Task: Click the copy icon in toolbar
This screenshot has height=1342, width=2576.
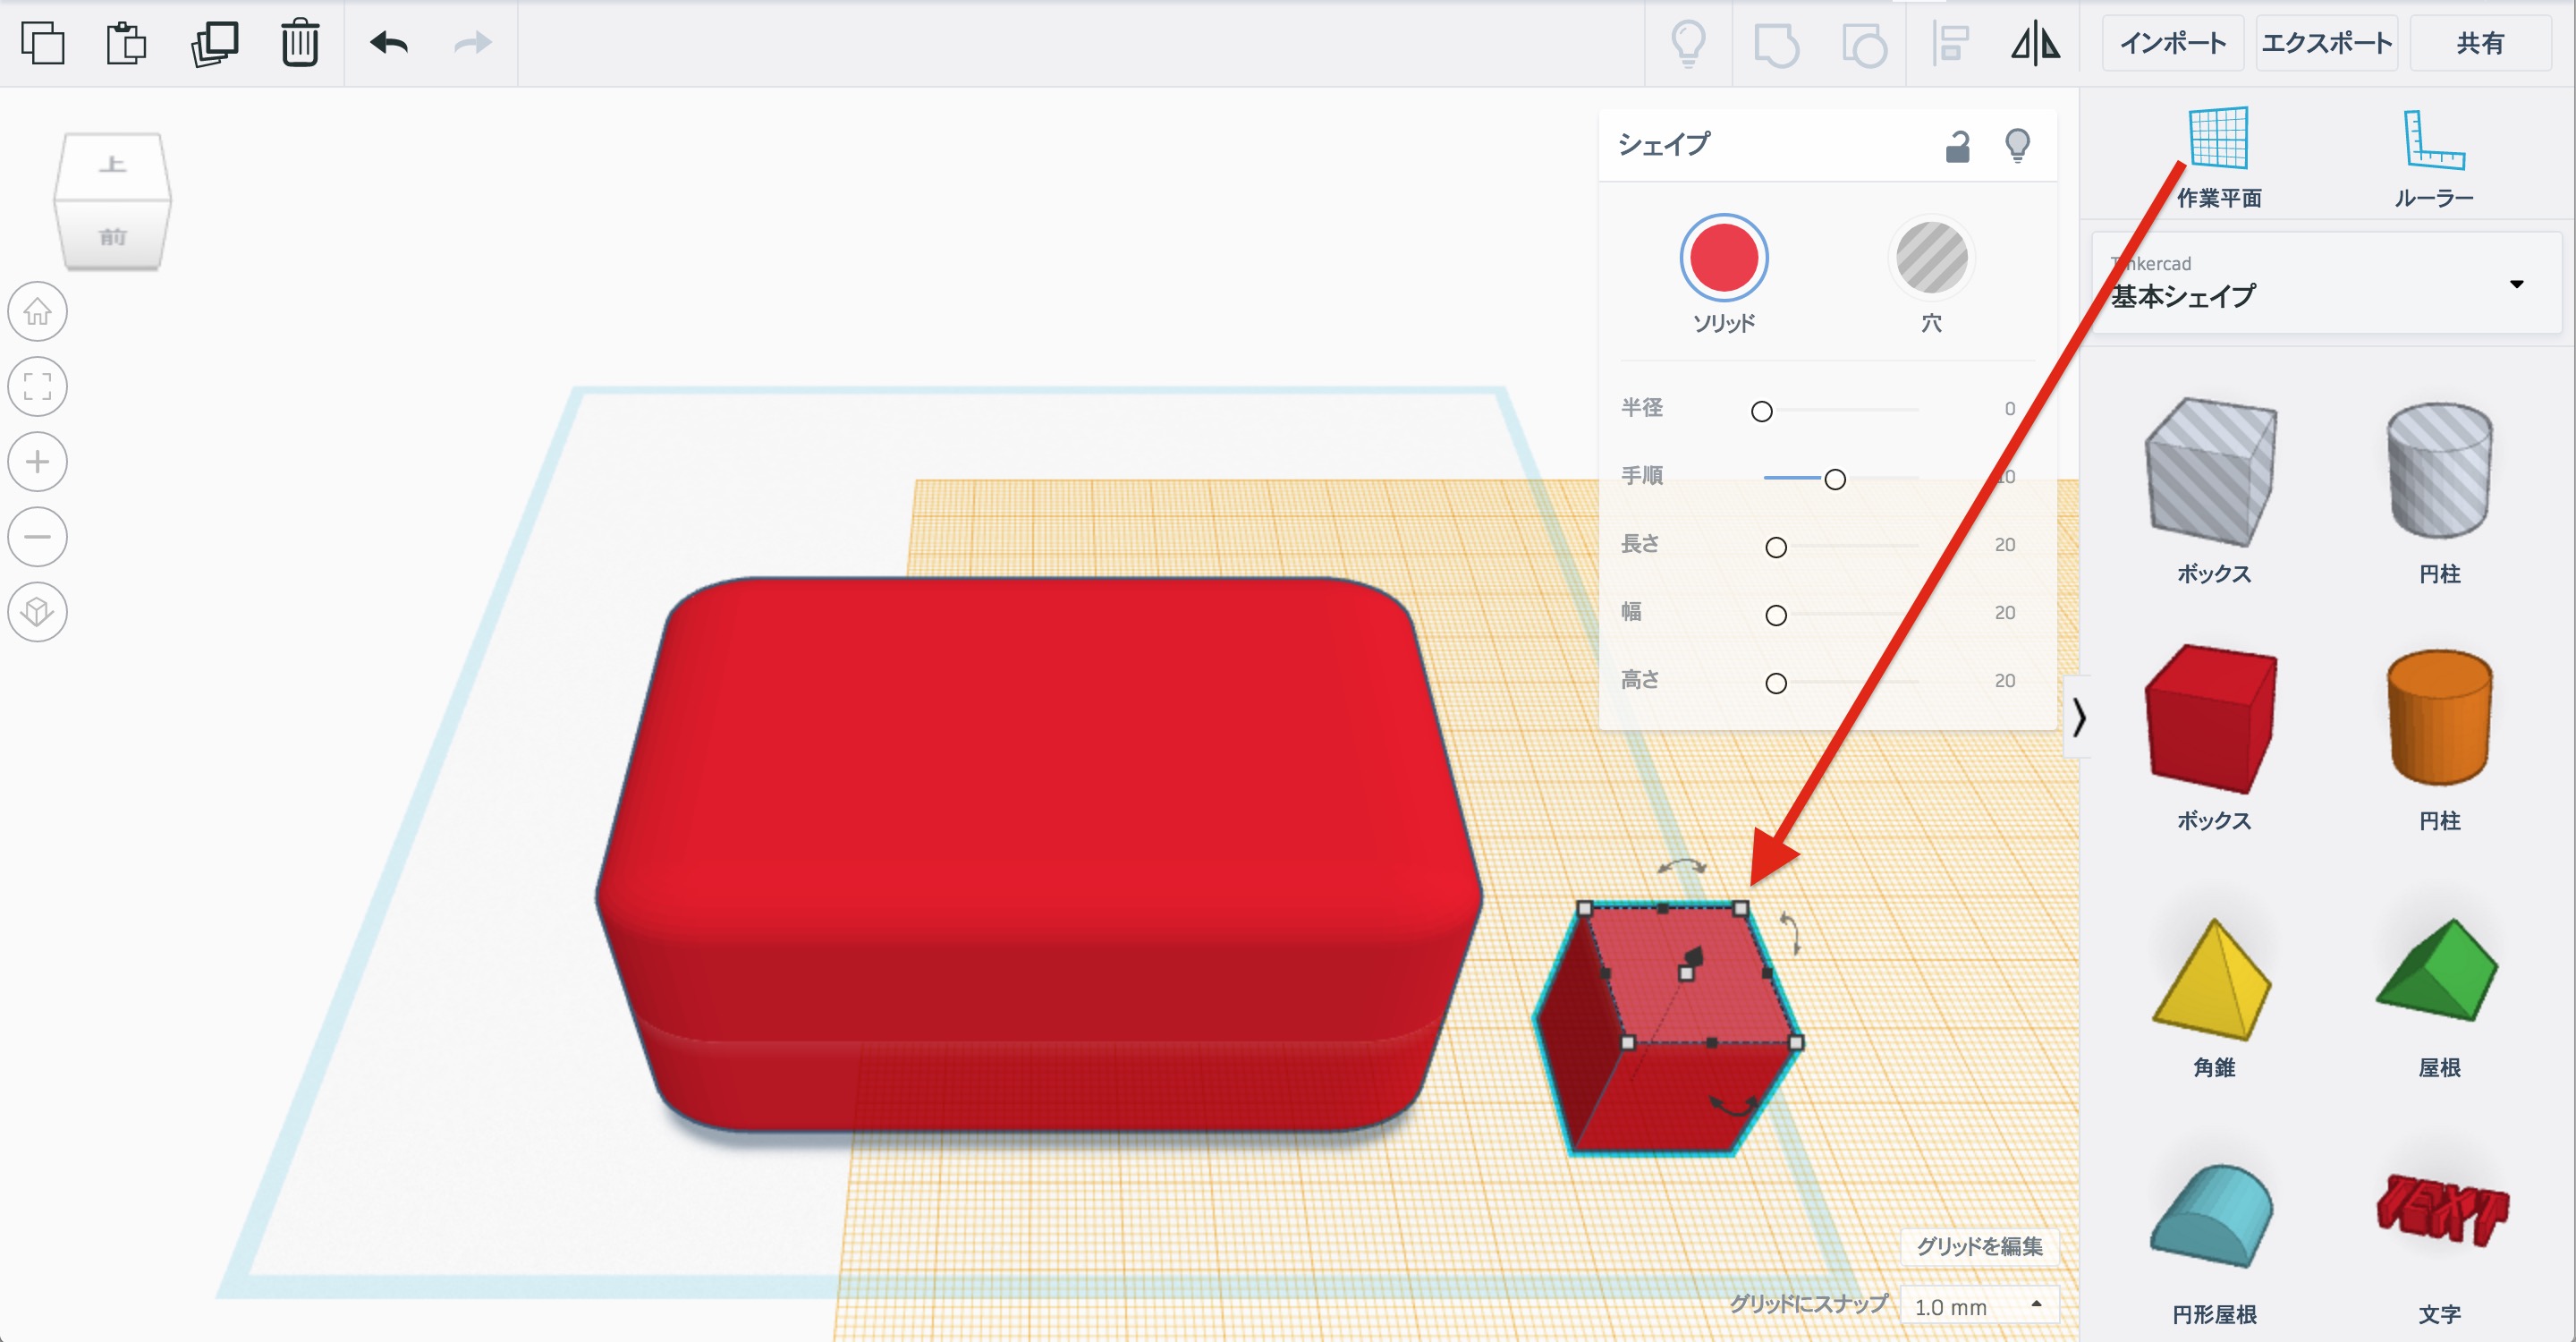Action: tap(42, 43)
